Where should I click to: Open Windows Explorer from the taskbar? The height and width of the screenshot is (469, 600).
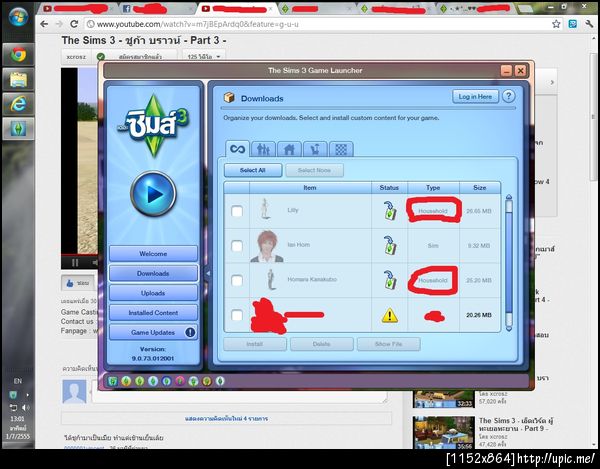pyautogui.click(x=18, y=79)
